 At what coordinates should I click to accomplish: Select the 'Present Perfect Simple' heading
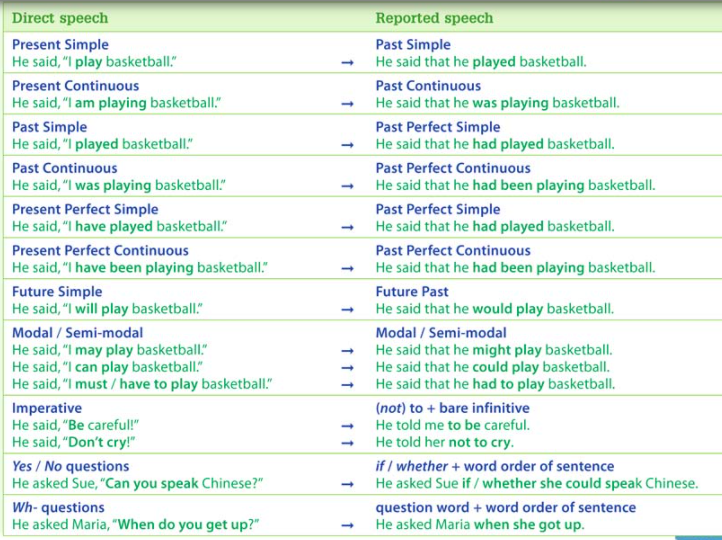(x=85, y=209)
